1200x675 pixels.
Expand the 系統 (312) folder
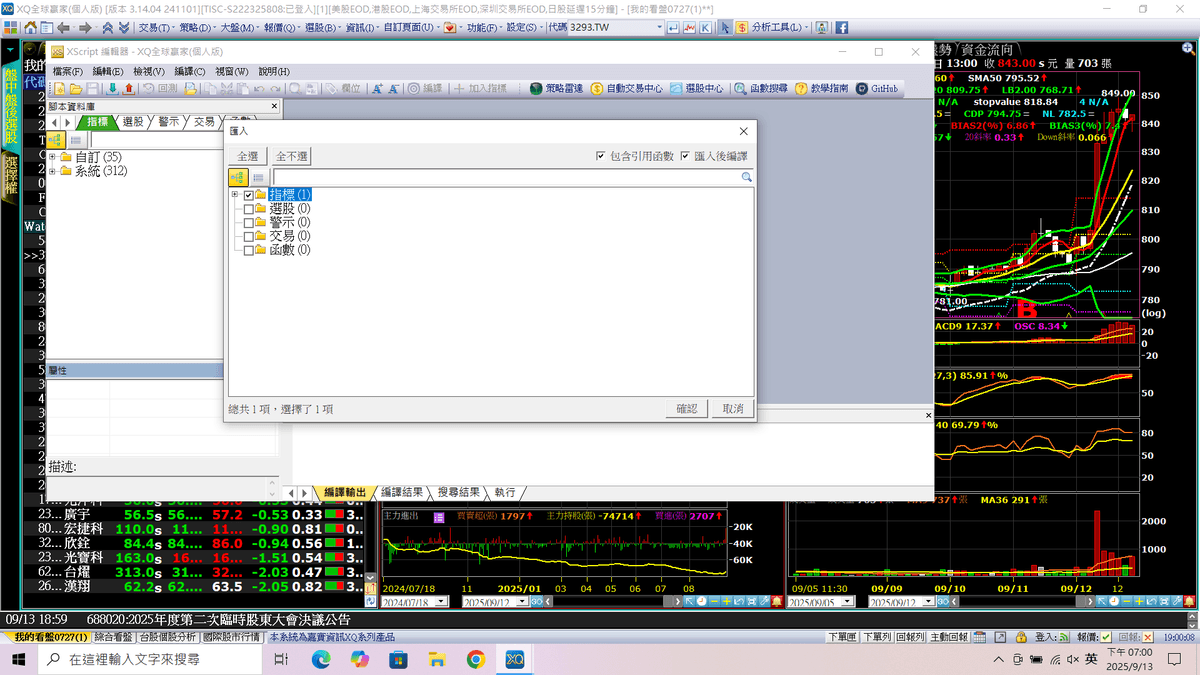pos(52,171)
